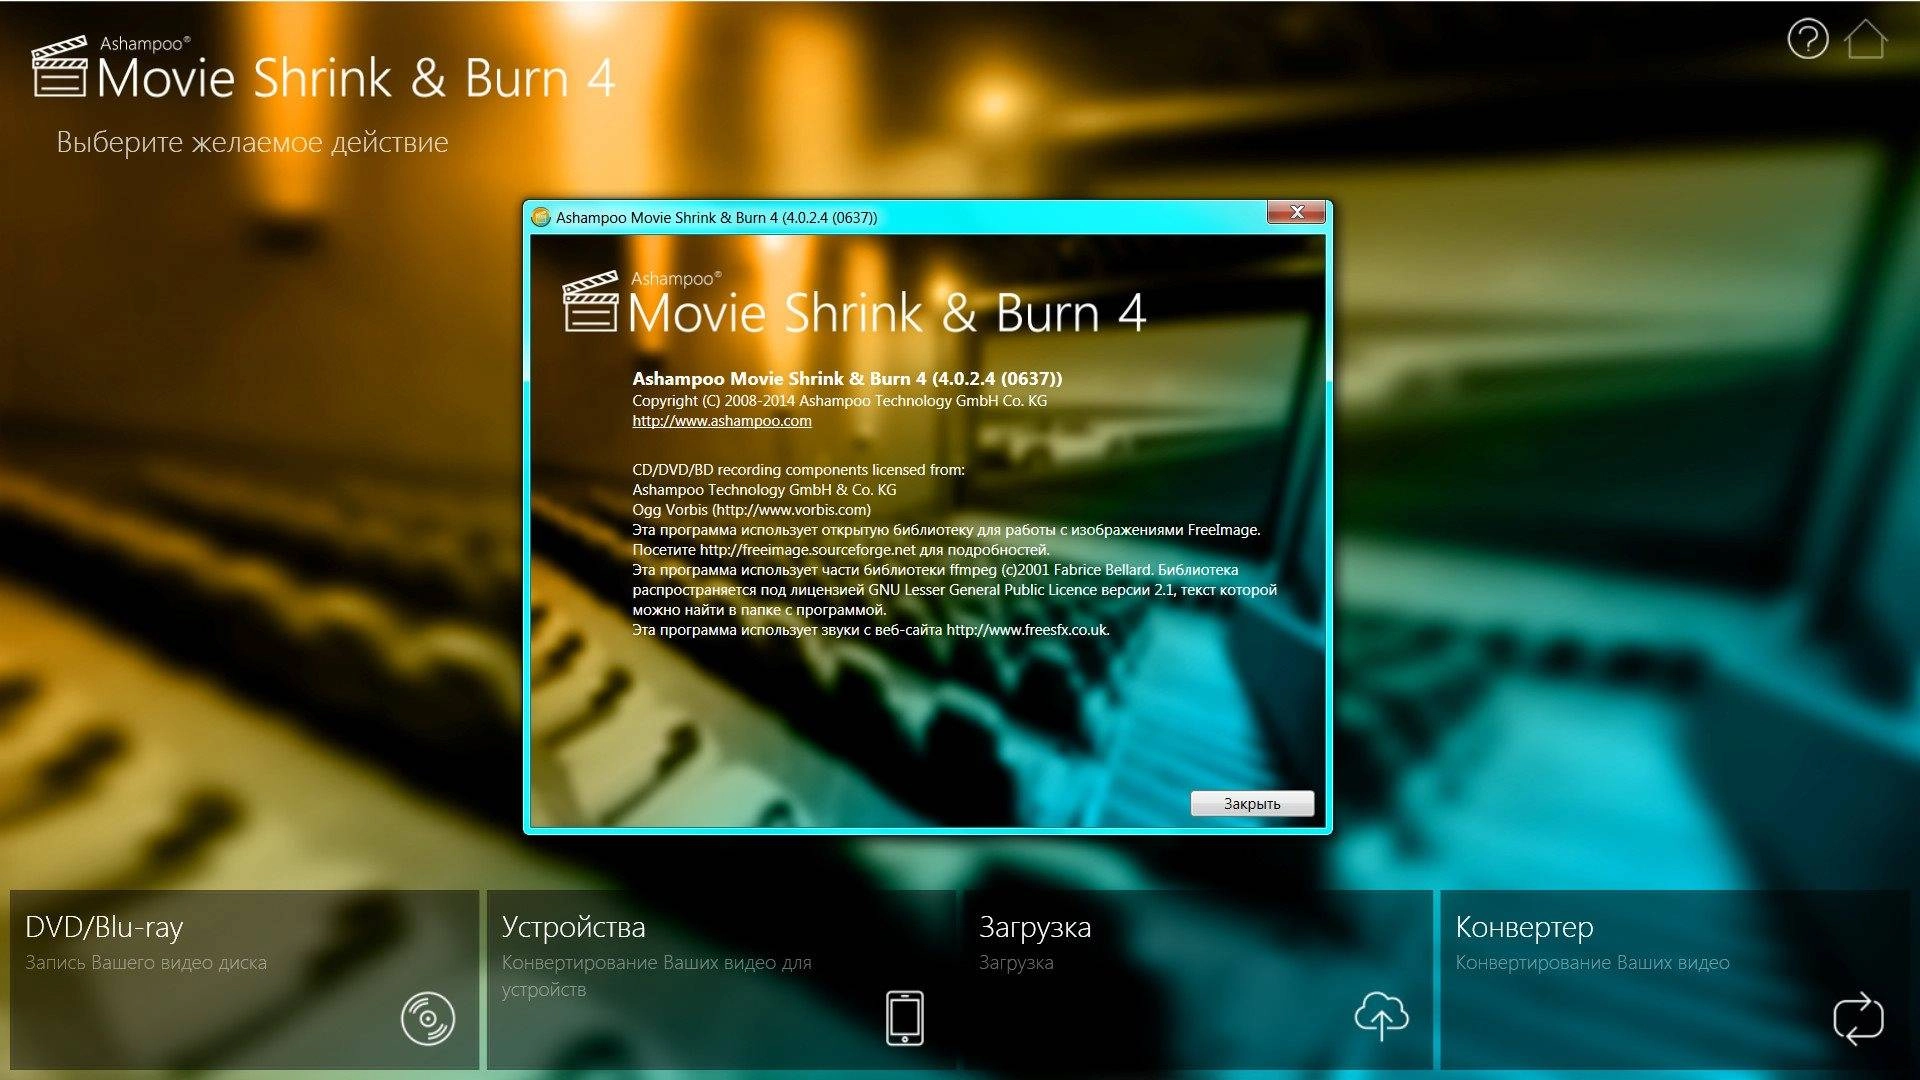Image resolution: width=1920 pixels, height=1080 pixels.
Task: Click the line mentioning the FreeImage library
Action: point(946,530)
